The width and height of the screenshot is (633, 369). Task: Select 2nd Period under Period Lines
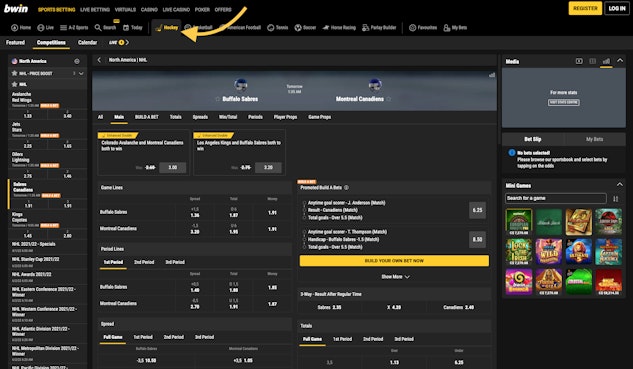click(144, 262)
